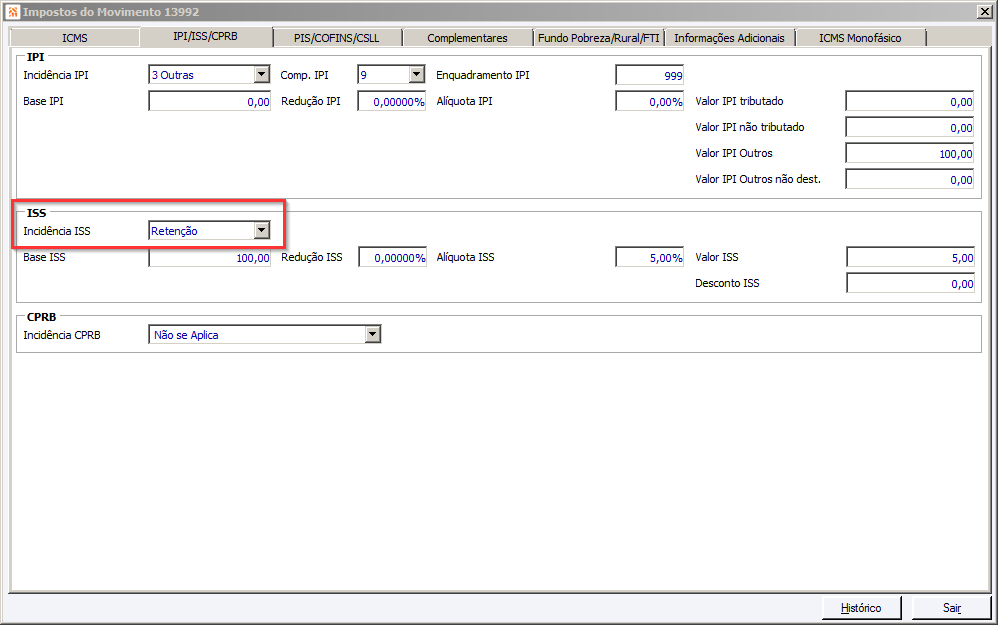Click the Histórico button

pos(861,608)
